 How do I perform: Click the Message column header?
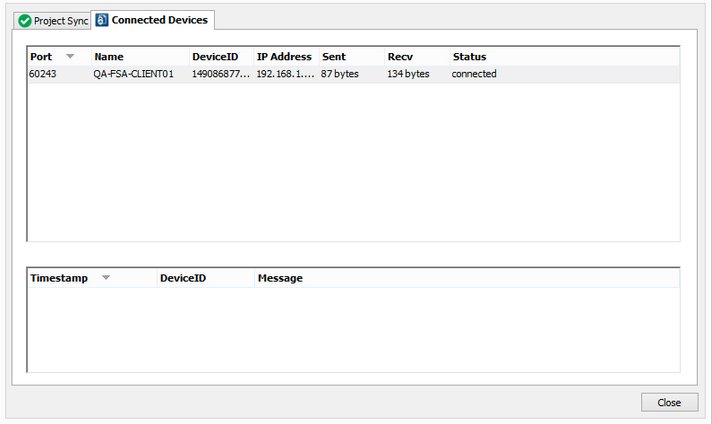coord(280,278)
